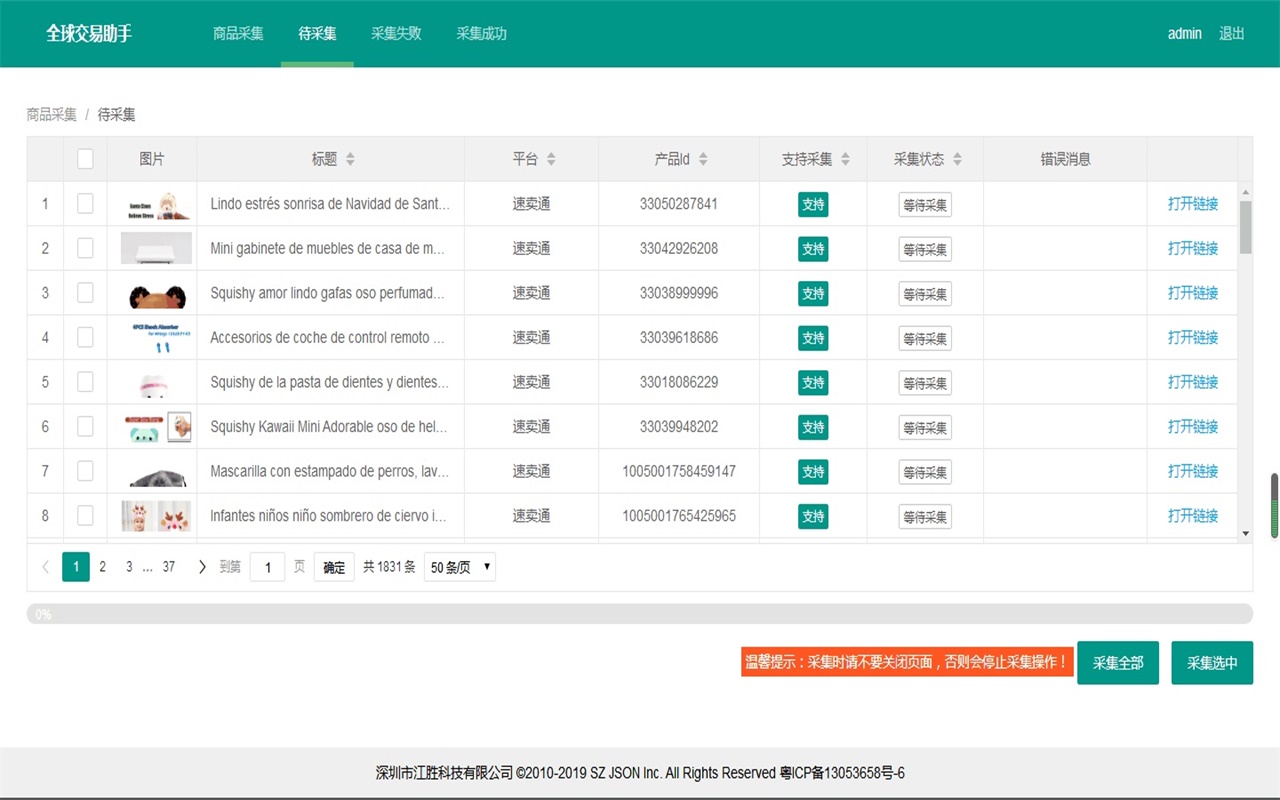The width and height of the screenshot is (1280, 800).
Task: Click the 采集全部 button
Action: (1117, 663)
